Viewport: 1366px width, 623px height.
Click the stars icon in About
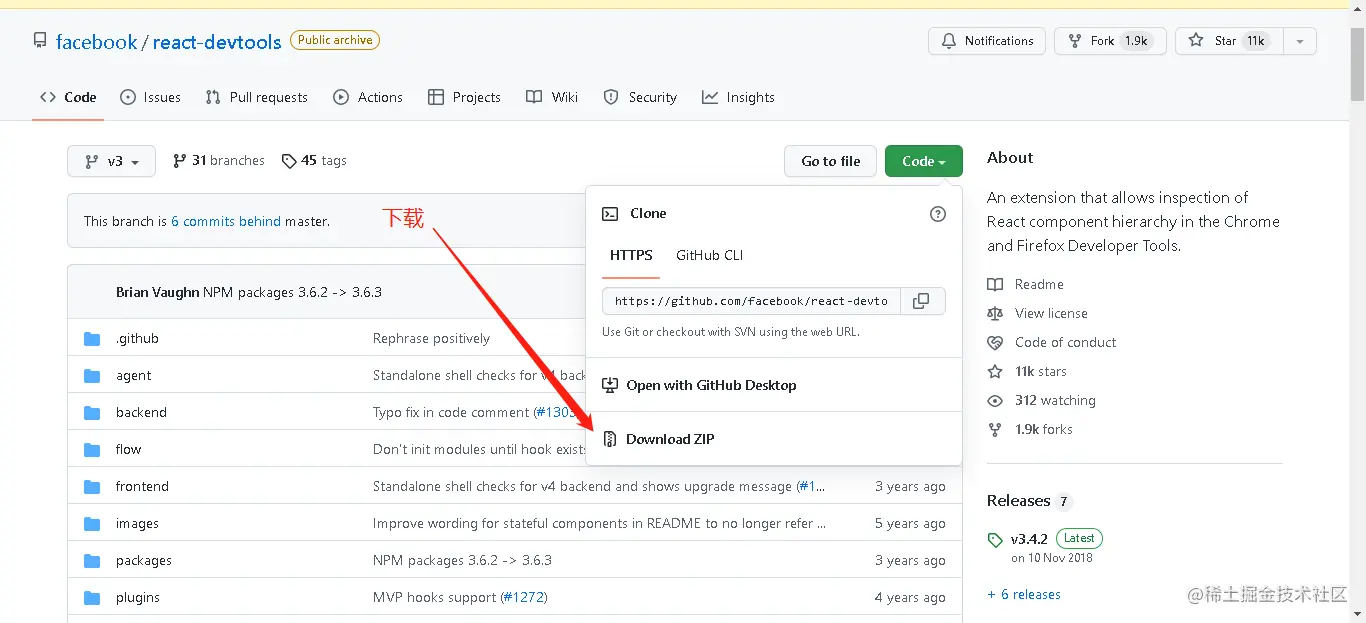[995, 372]
